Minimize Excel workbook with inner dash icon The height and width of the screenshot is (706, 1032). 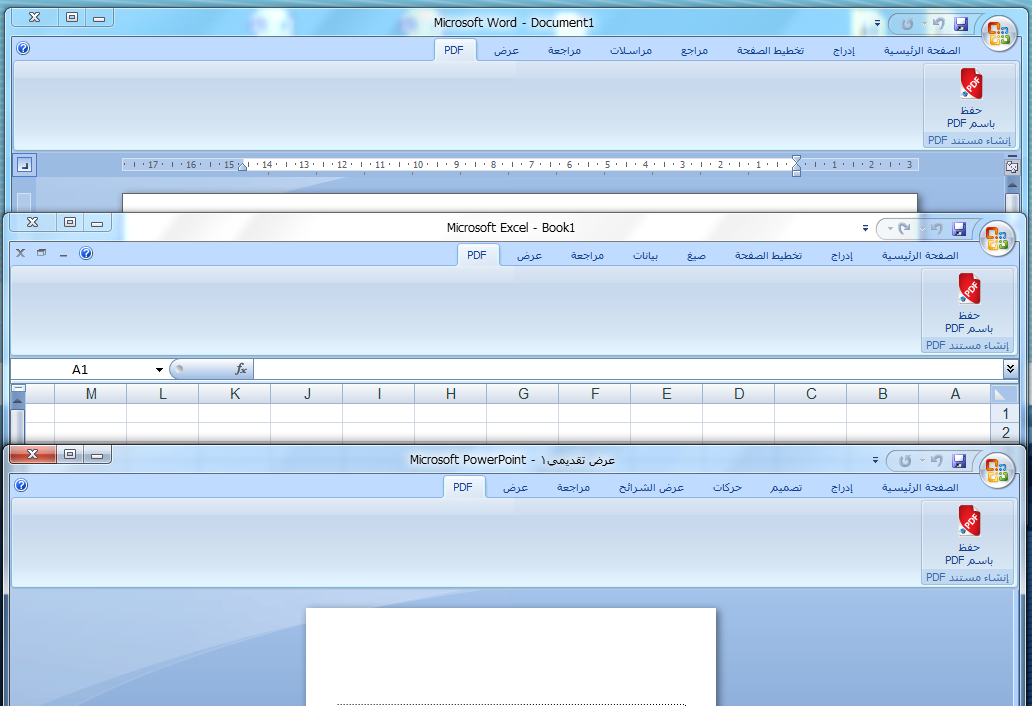[63, 255]
